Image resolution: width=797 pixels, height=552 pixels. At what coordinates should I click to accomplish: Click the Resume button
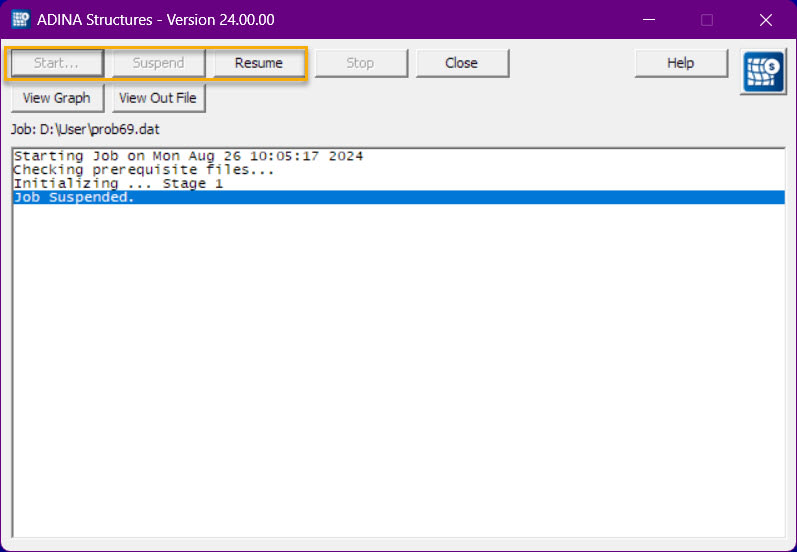(x=259, y=63)
